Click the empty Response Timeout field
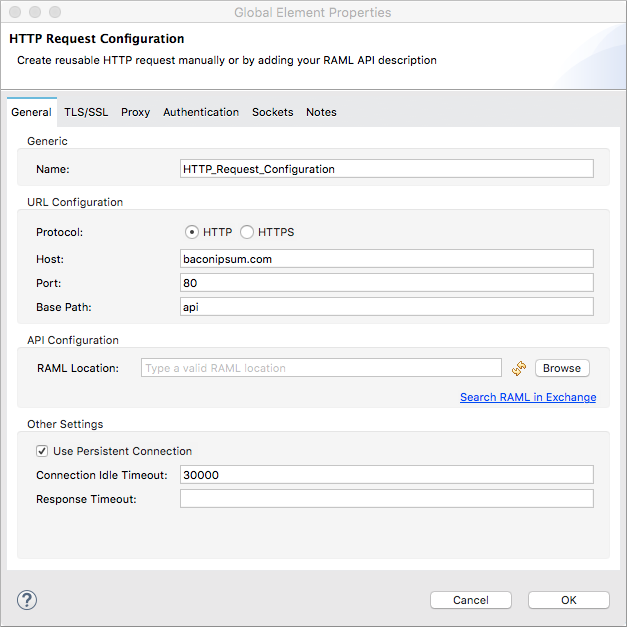Image resolution: width=627 pixels, height=627 pixels. pyautogui.click(x=387, y=499)
